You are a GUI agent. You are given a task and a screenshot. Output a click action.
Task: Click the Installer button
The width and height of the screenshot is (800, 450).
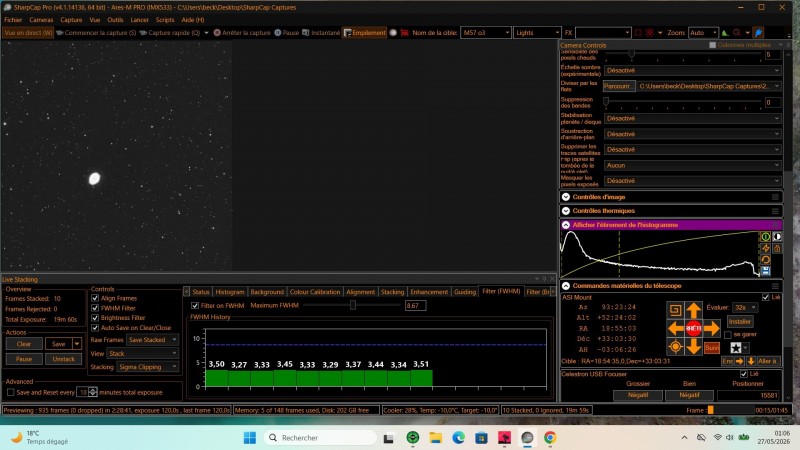pos(740,321)
